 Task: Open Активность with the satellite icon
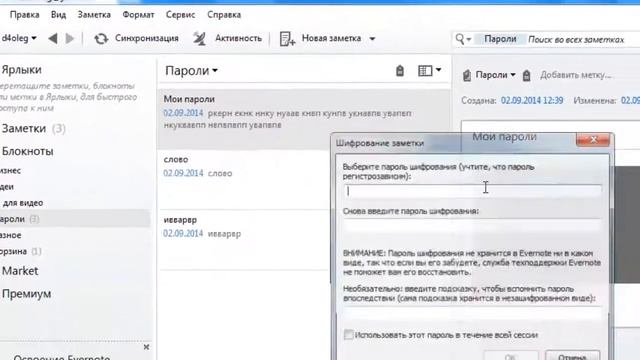click(x=200, y=39)
